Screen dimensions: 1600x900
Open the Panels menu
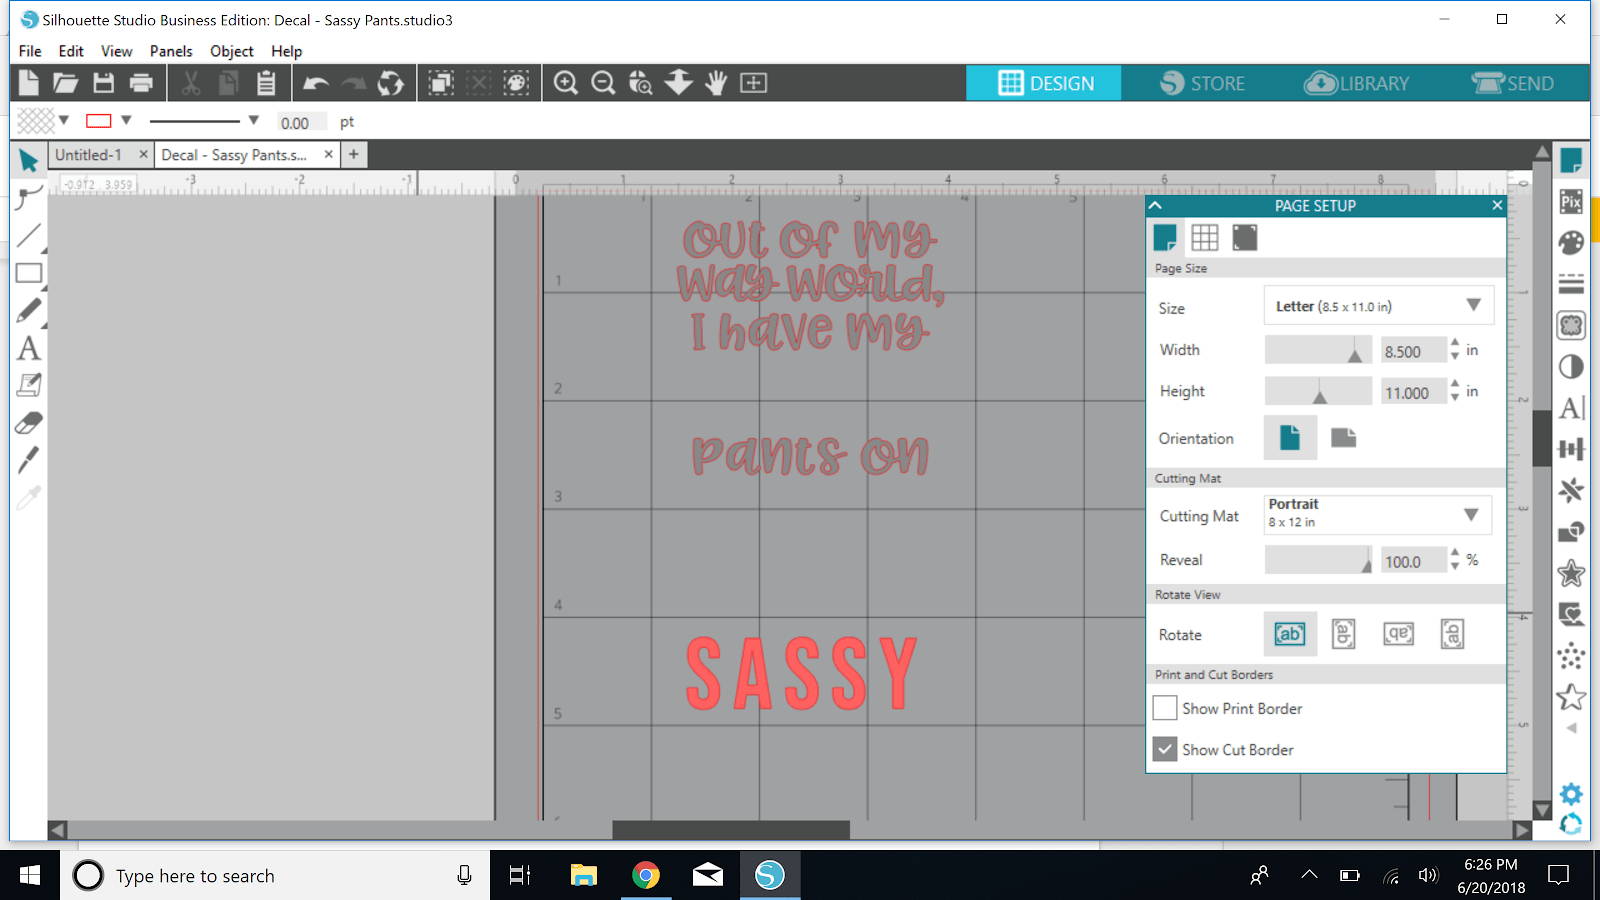pos(171,51)
